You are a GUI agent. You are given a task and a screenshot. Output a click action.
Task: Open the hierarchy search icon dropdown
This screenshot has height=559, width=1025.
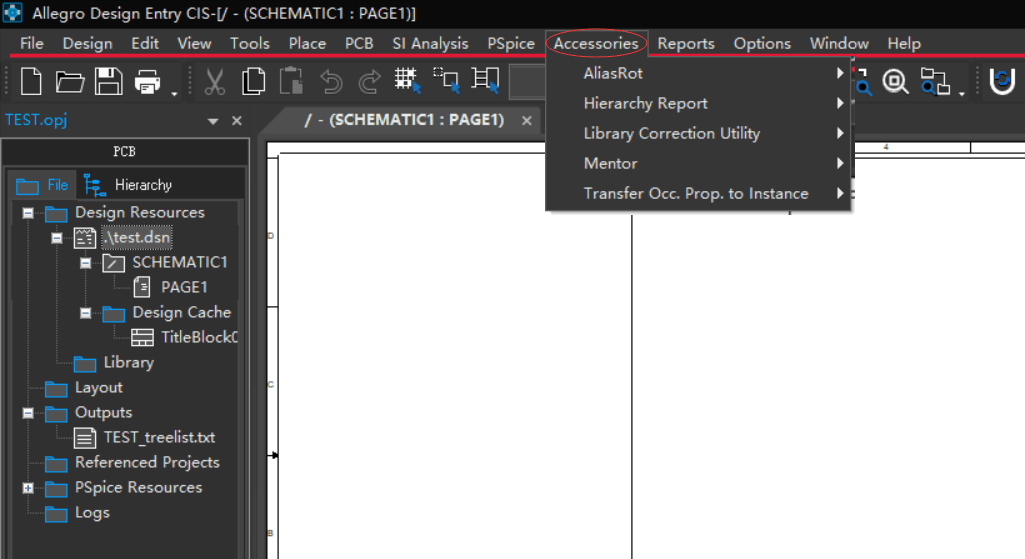tap(962, 94)
